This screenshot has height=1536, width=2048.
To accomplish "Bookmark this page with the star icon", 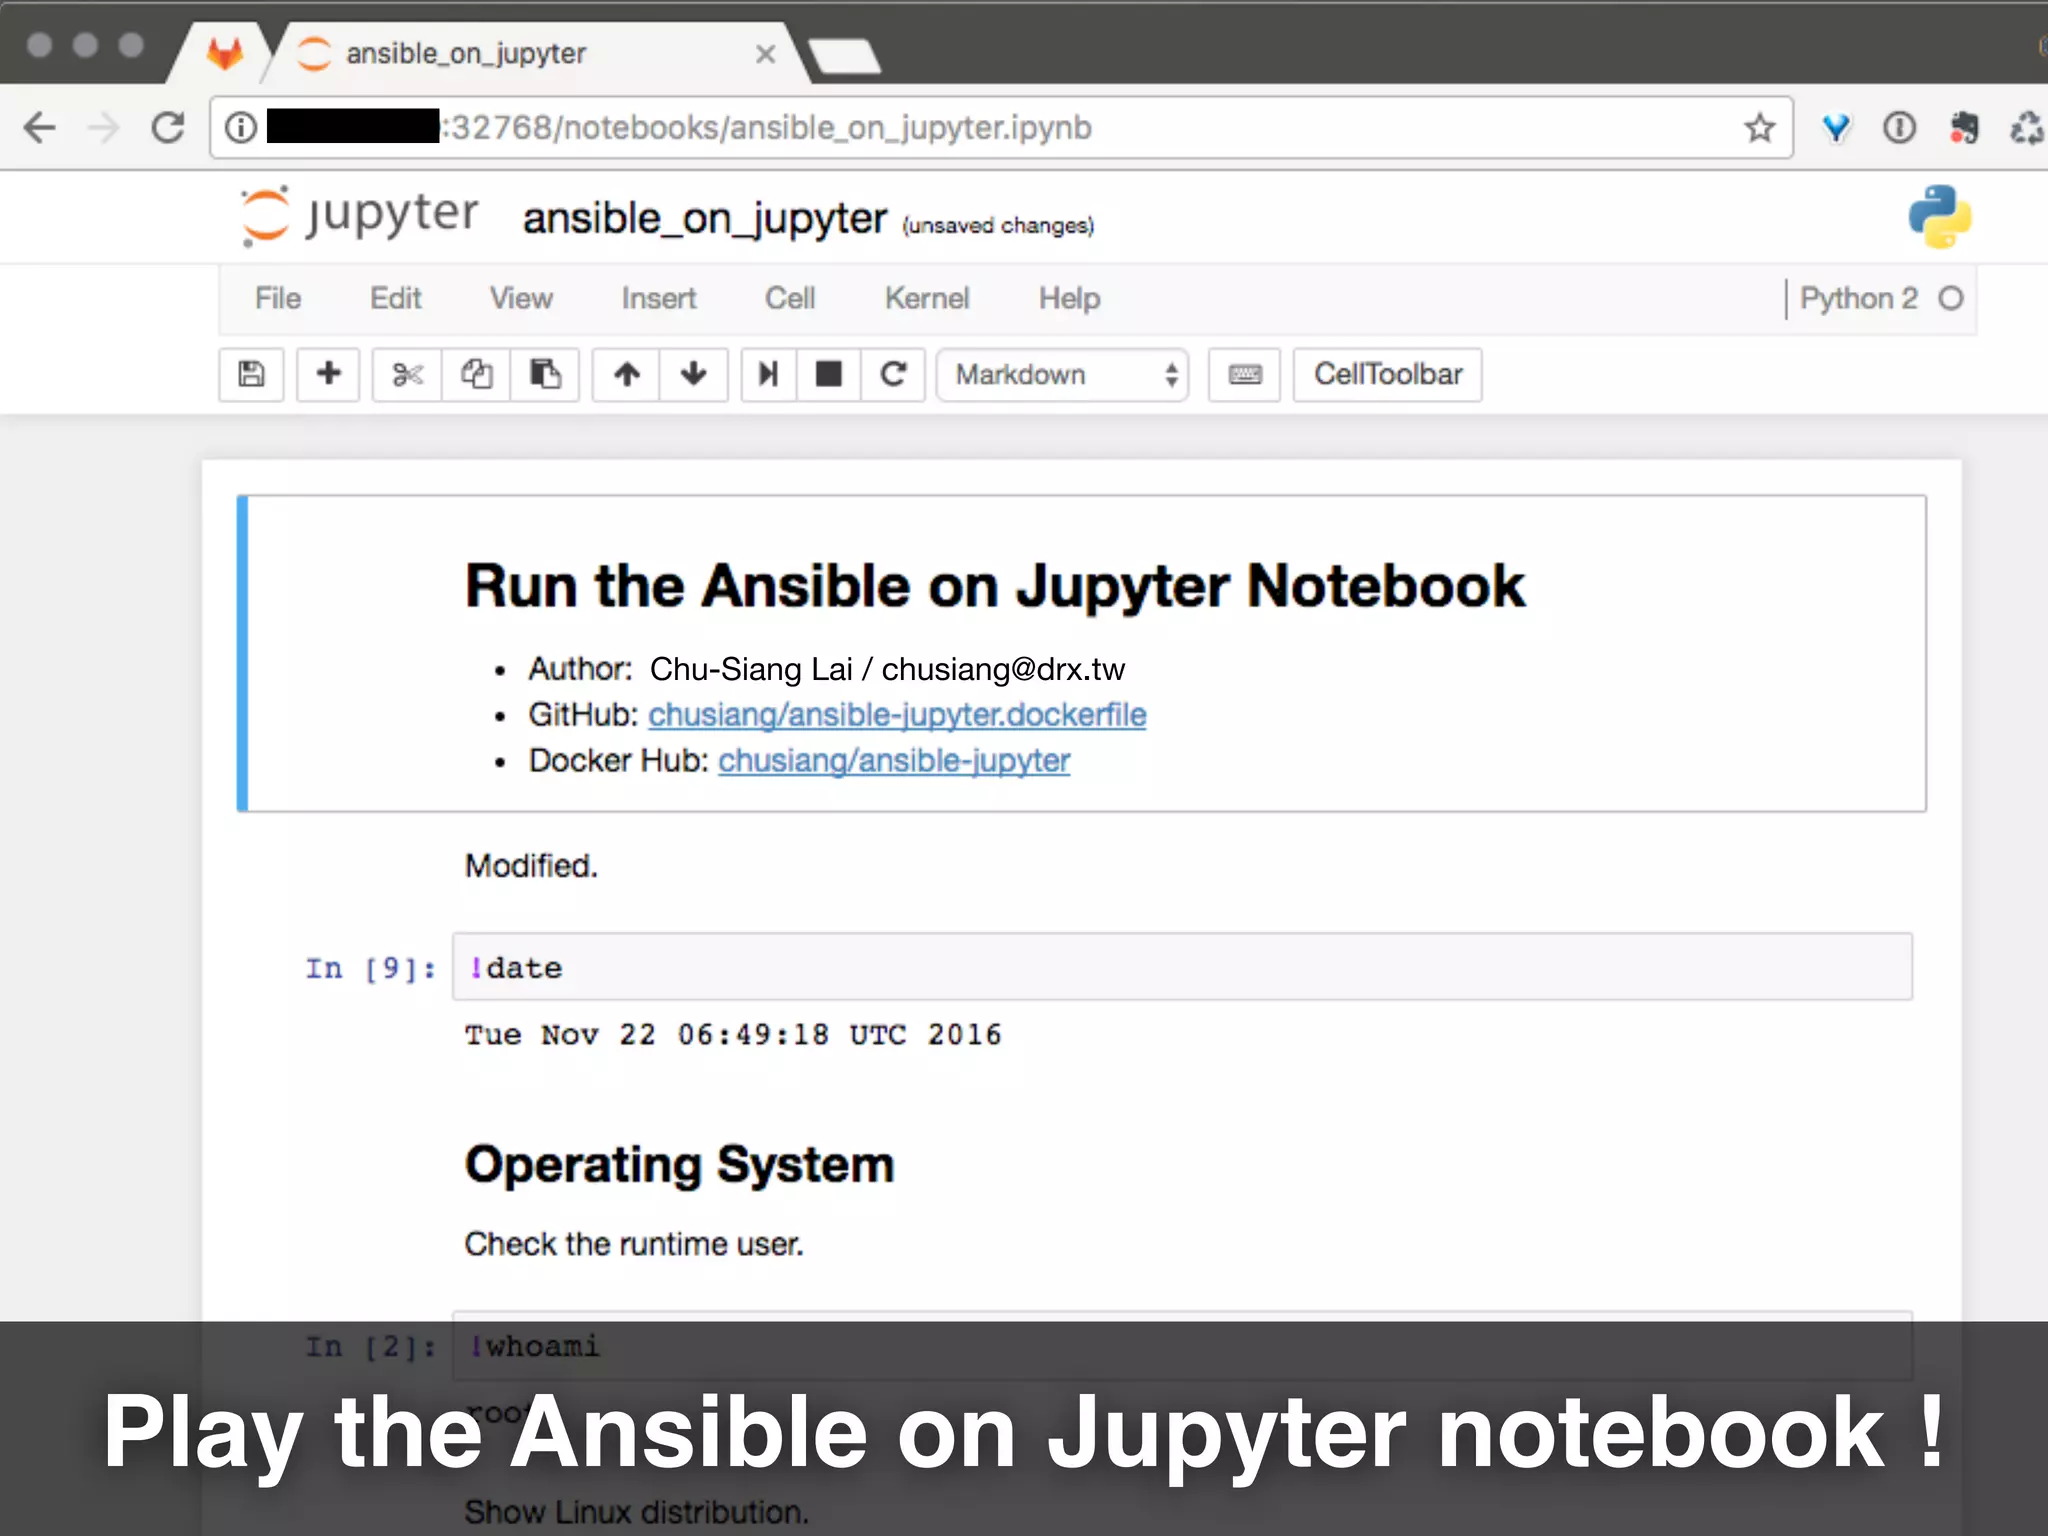I will pos(1759,128).
